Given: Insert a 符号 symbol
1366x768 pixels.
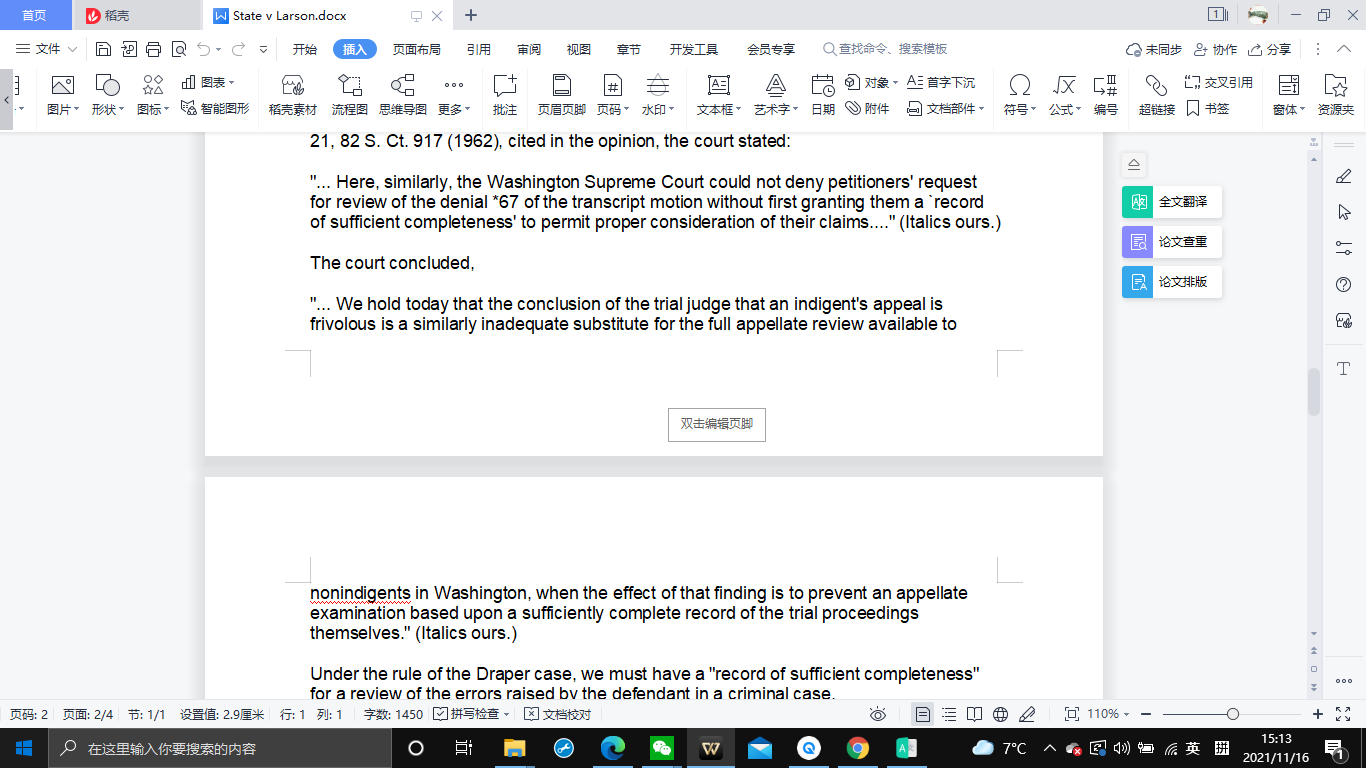Looking at the screenshot, I should 1020,95.
